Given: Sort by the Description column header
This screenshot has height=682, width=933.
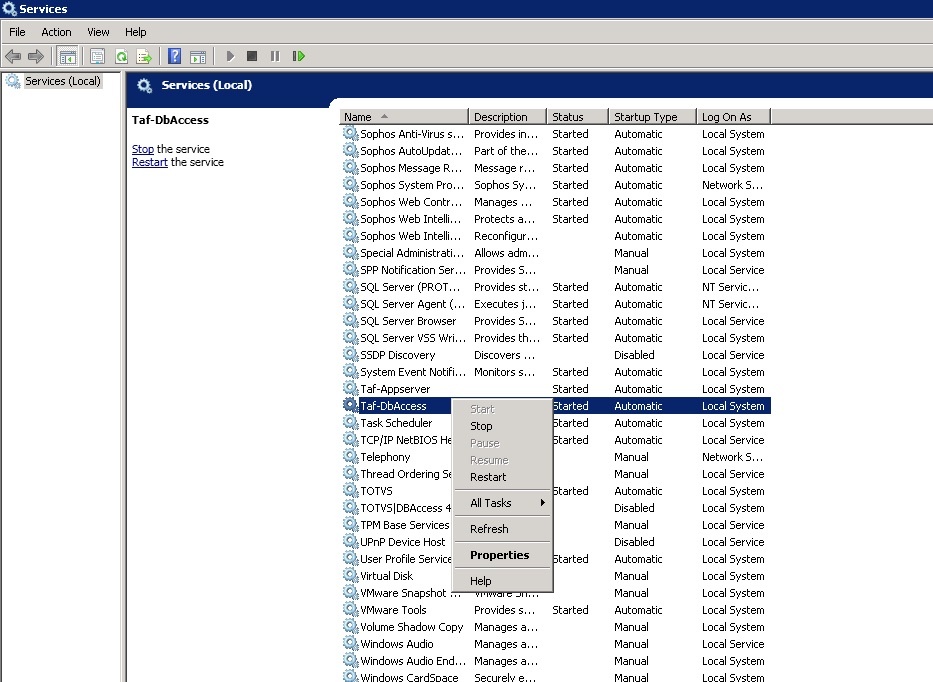Looking at the screenshot, I should tap(507, 117).
